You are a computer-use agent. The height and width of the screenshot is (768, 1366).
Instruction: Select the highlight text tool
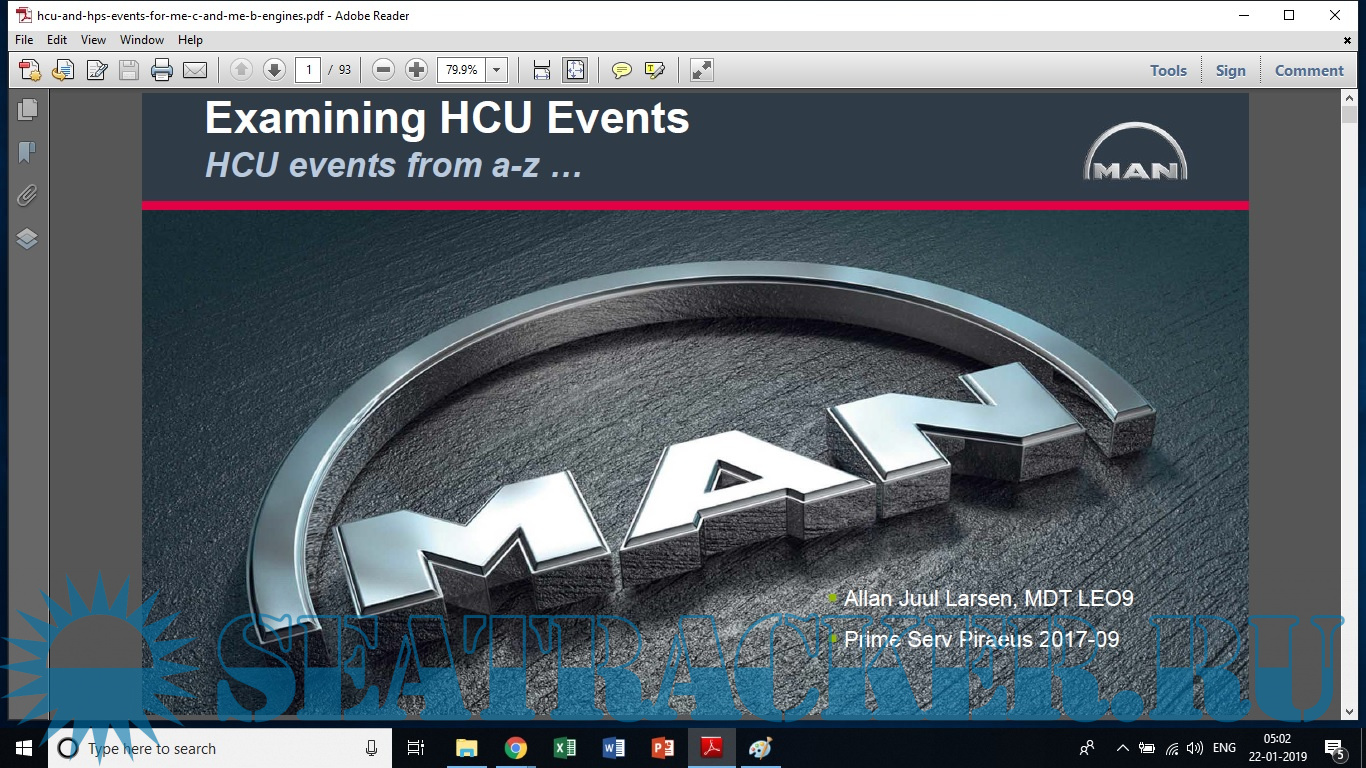pos(655,70)
